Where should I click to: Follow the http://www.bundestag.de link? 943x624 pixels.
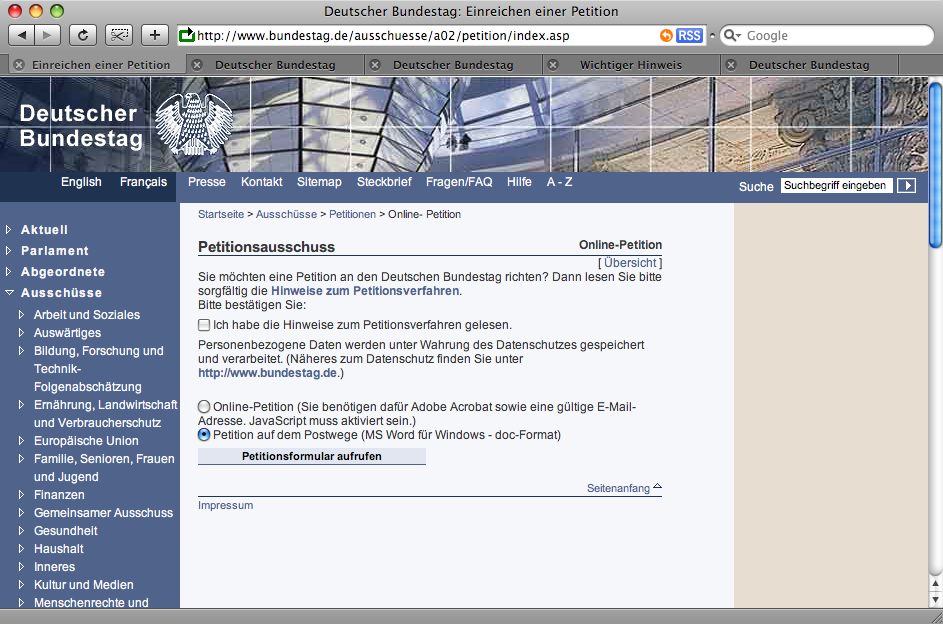coord(268,373)
